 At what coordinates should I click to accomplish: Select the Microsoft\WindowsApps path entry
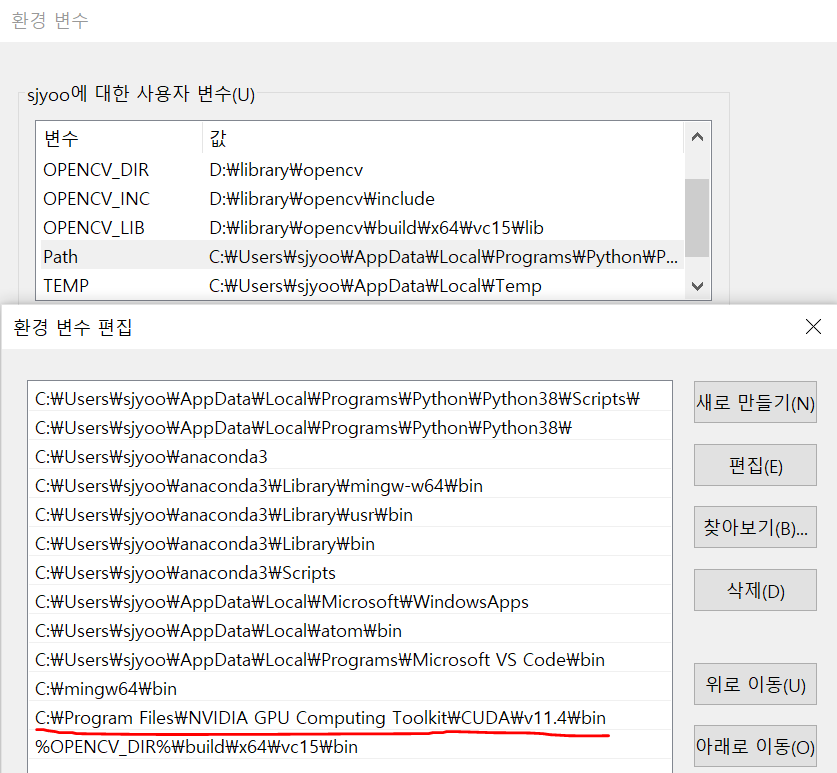[x=350, y=602]
